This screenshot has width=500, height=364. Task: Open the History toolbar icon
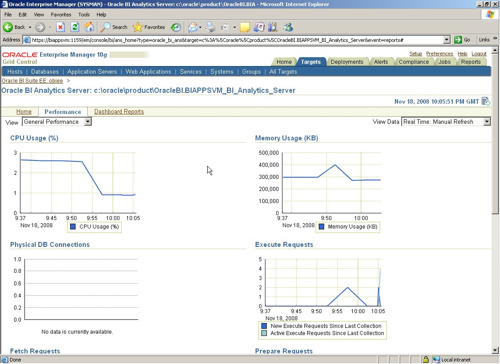click(176, 27)
